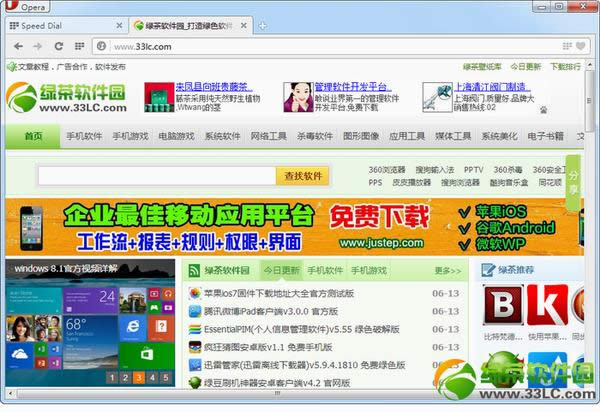Open 绿茶壁纸库 top link
Image resolution: width=600 pixels, height=412 pixels.
[482, 67]
